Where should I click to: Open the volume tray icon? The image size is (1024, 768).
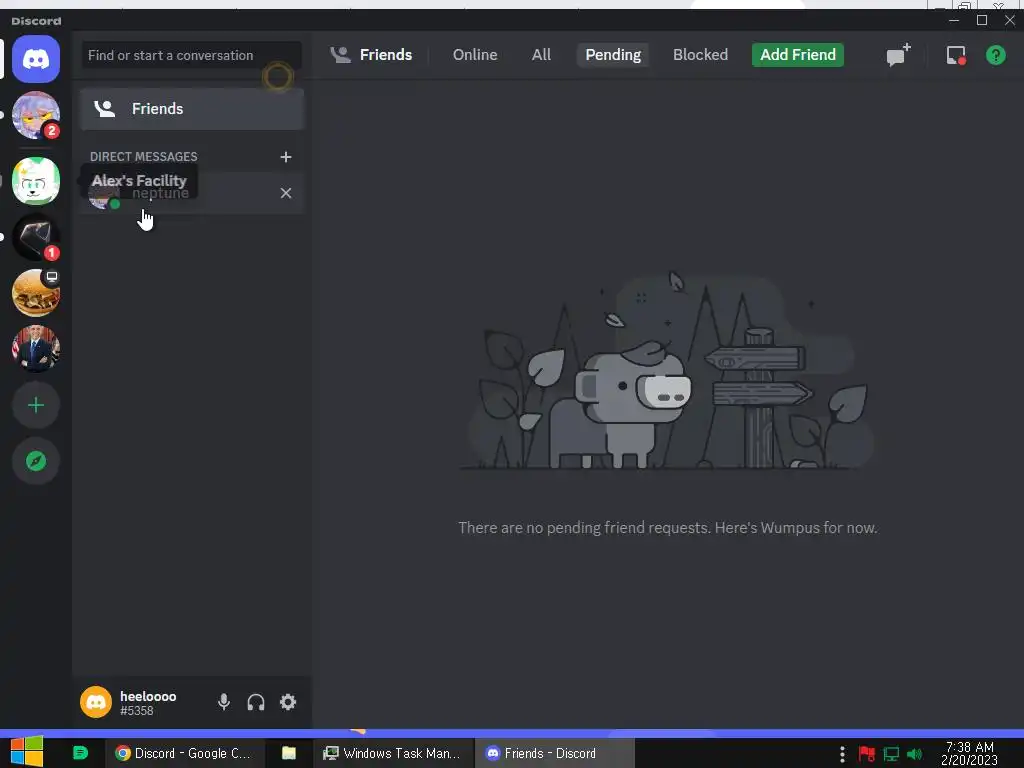click(914, 754)
